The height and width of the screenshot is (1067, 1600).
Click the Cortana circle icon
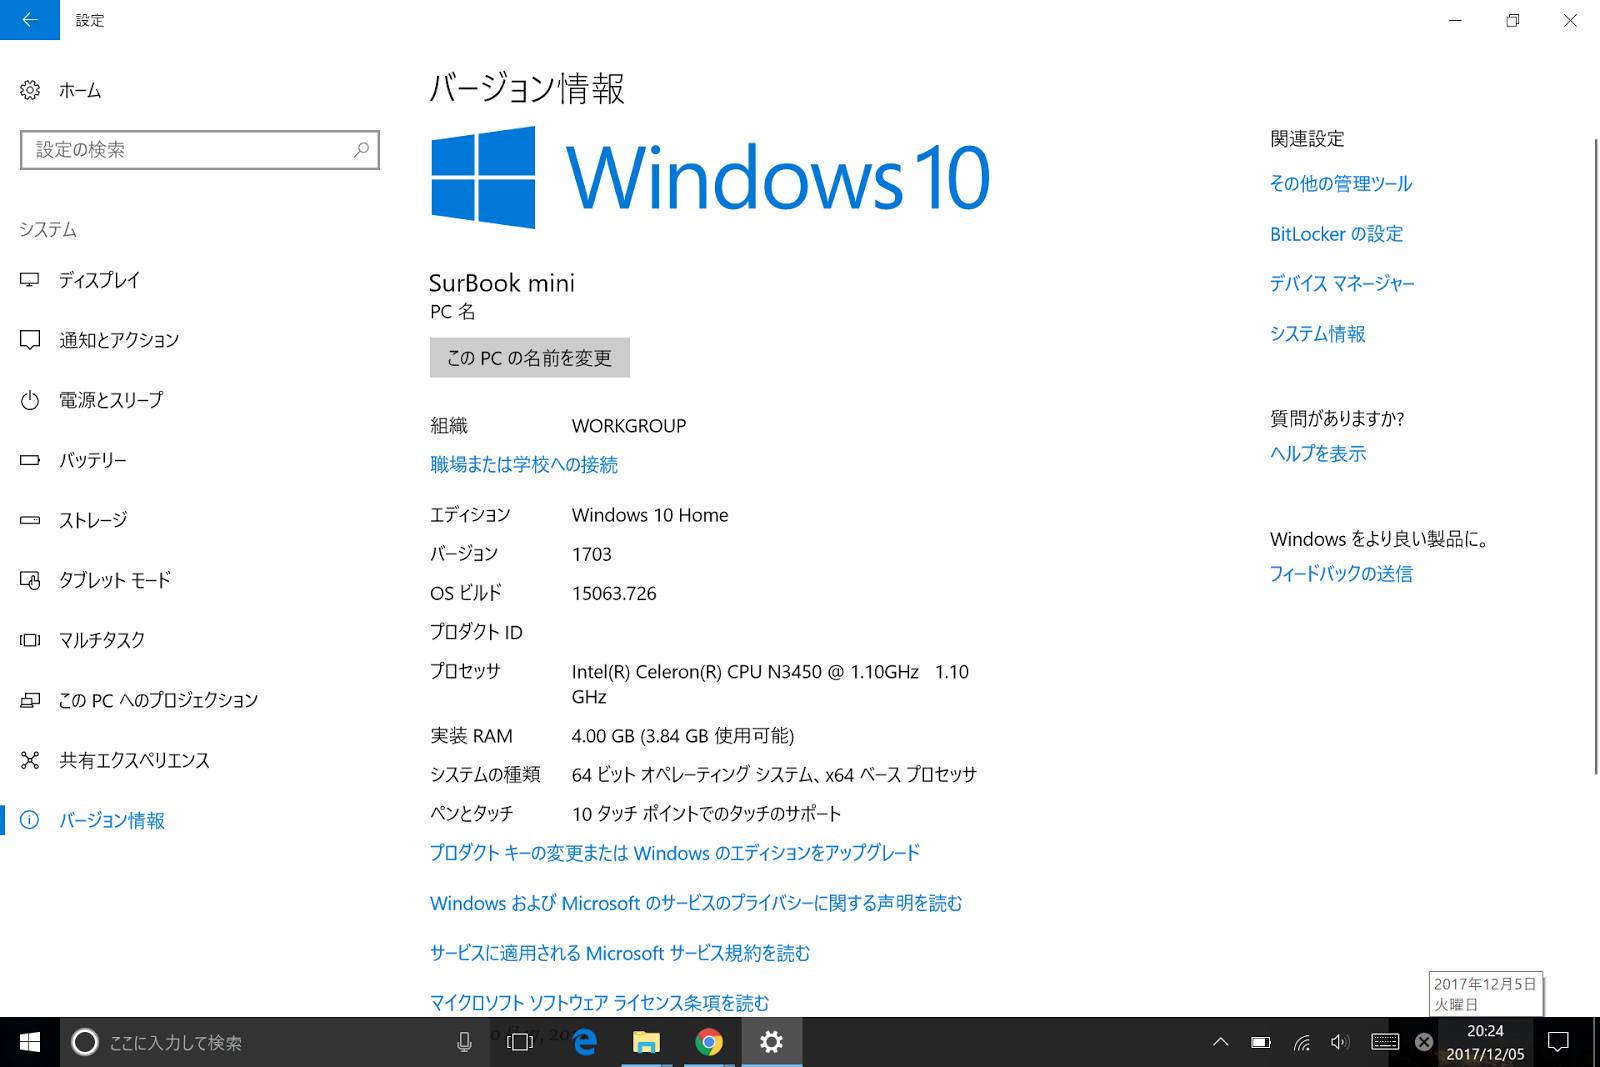pyautogui.click(x=85, y=1042)
